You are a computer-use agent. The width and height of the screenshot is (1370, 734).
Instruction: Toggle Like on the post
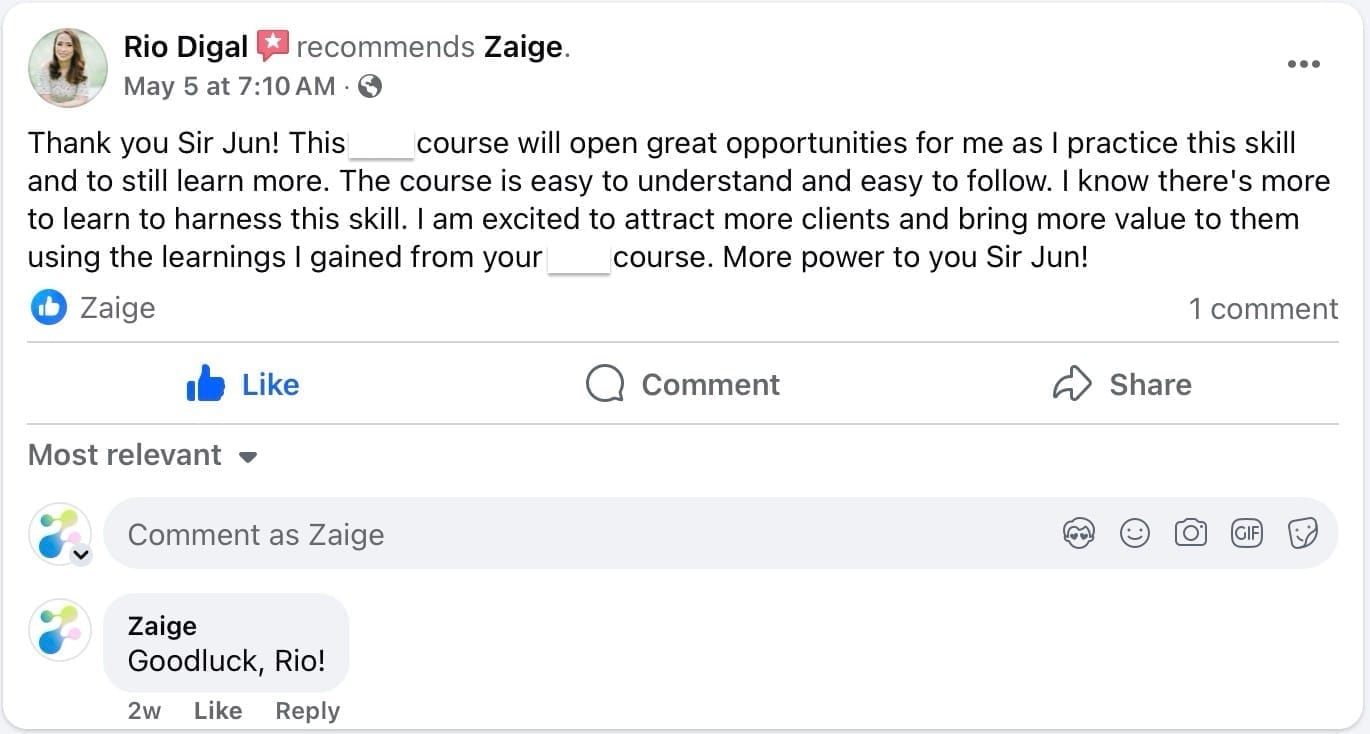(x=243, y=384)
